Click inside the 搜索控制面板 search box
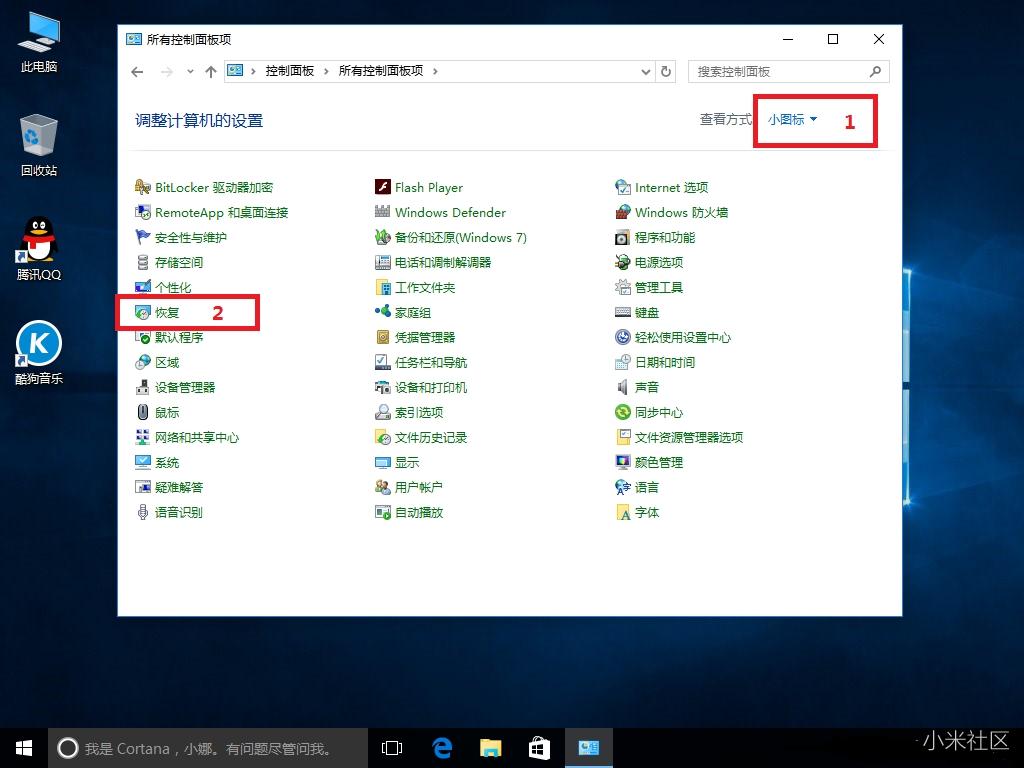This screenshot has height=768, width=1024. pyautogui.click(x=780, y=71)
